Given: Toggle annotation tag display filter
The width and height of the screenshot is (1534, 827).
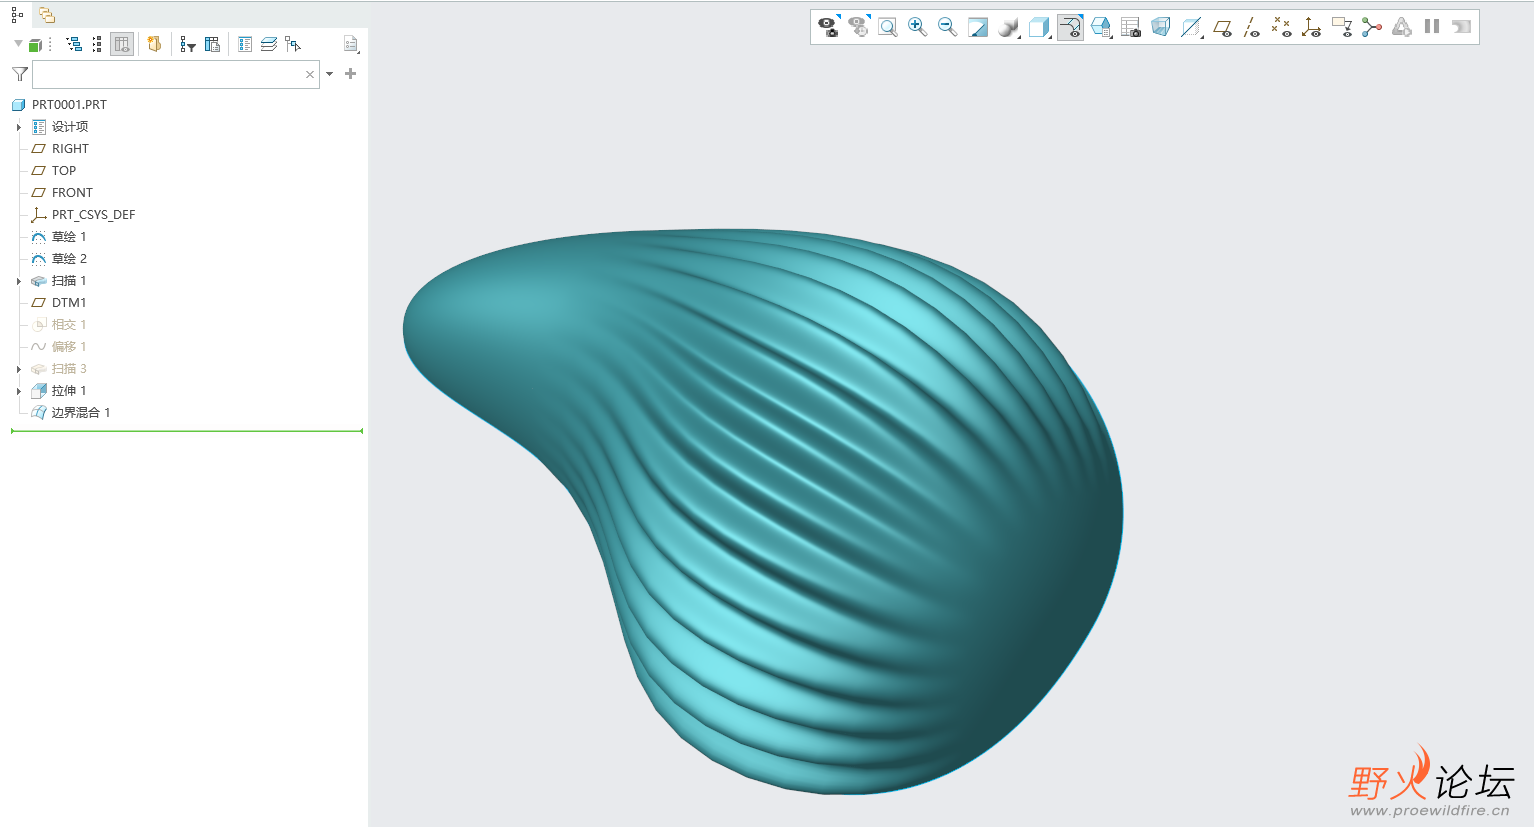Looking at the screenshot, I should pos(1342,27).
